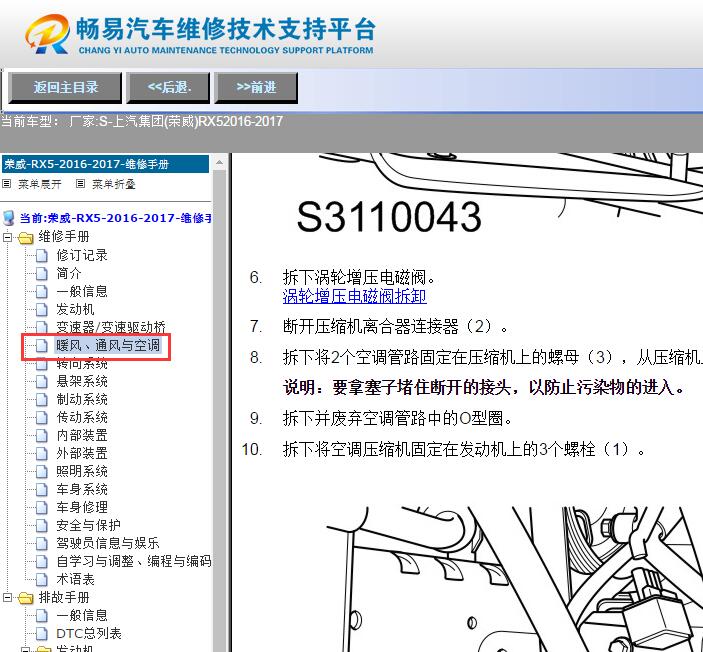Open 发动机 under 维修手册
Screen dimensions: 703x652
pos(75,309)
